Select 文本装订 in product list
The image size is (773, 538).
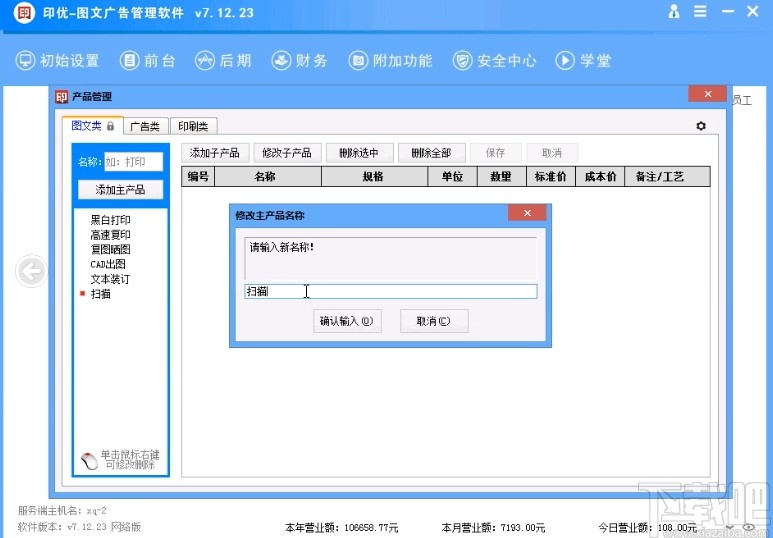coord(110,279)
